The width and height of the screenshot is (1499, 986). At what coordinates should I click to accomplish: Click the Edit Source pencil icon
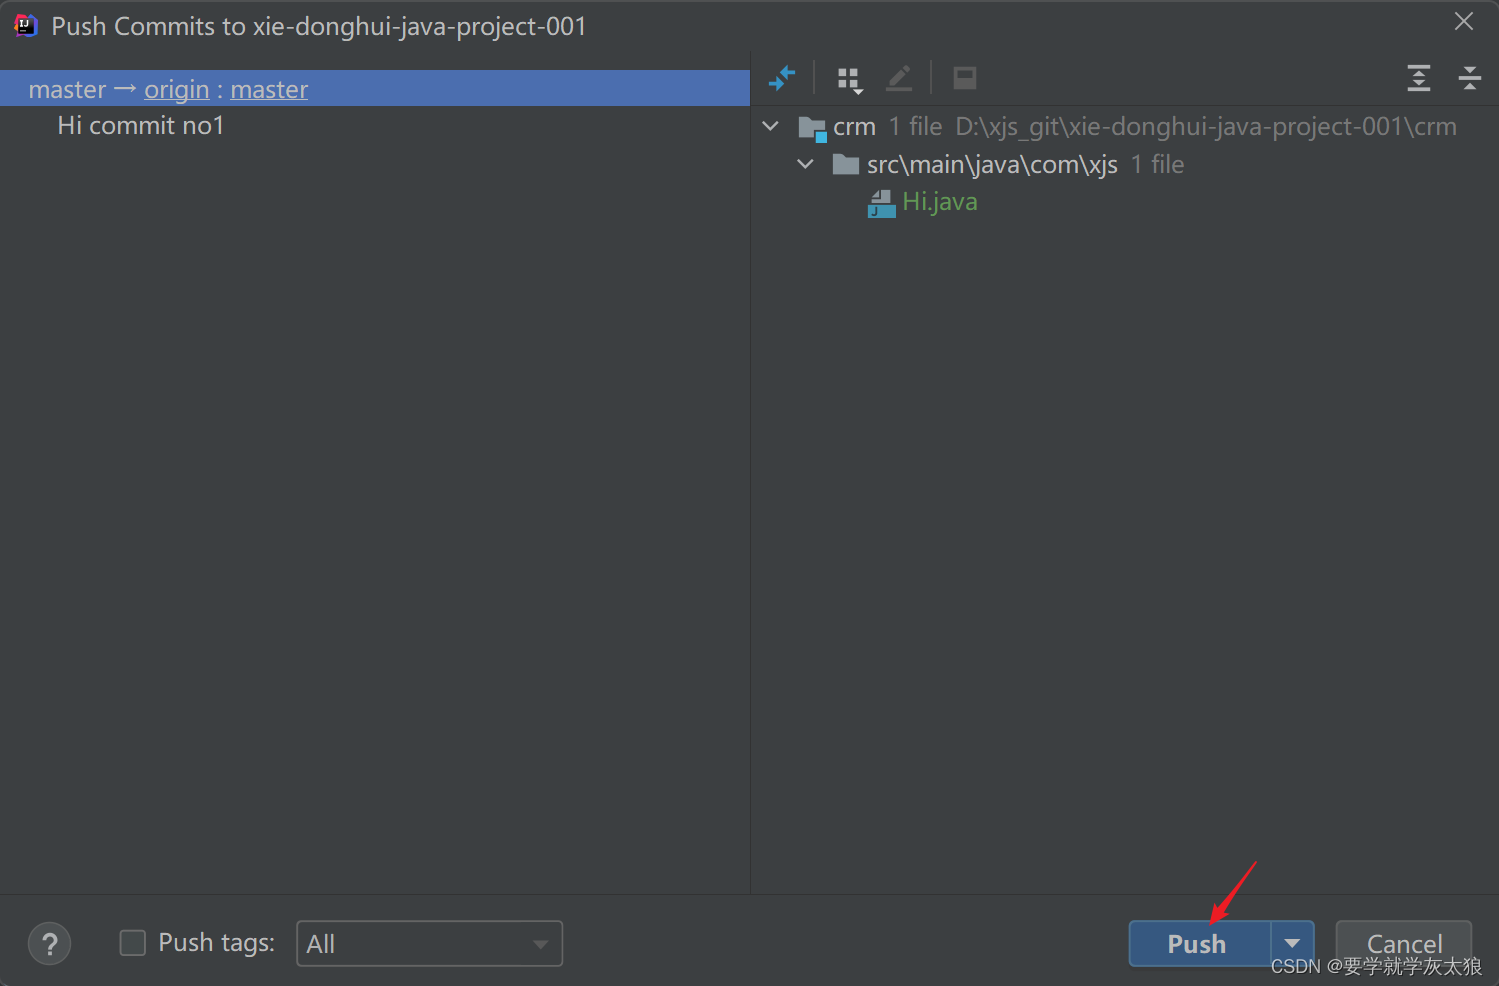(x=899, y=78)
